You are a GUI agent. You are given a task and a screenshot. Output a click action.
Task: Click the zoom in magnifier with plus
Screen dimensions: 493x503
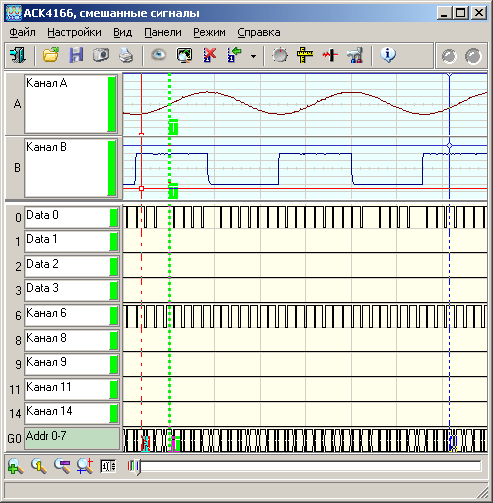[x=15, y=466]
